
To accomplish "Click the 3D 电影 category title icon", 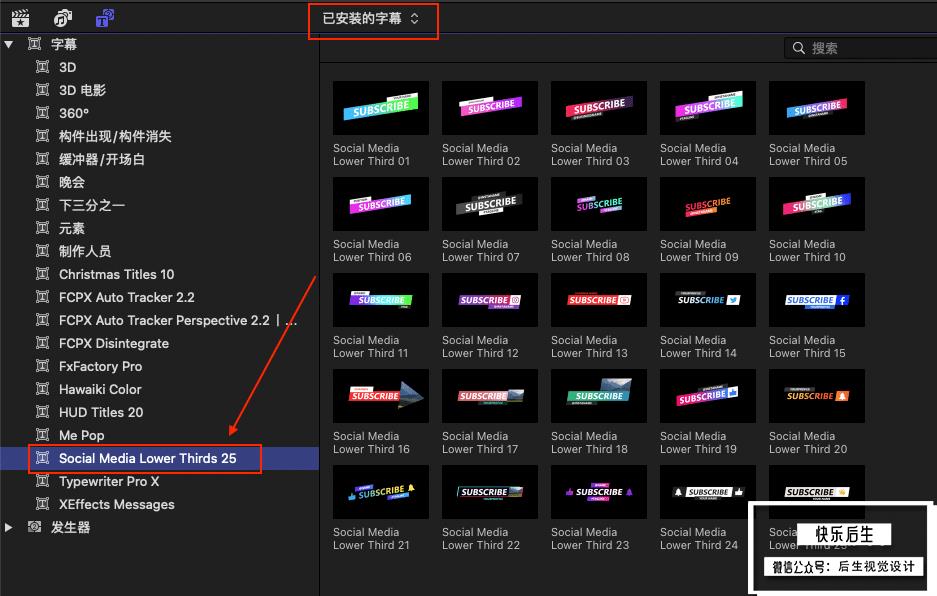I will coord(42,90).
